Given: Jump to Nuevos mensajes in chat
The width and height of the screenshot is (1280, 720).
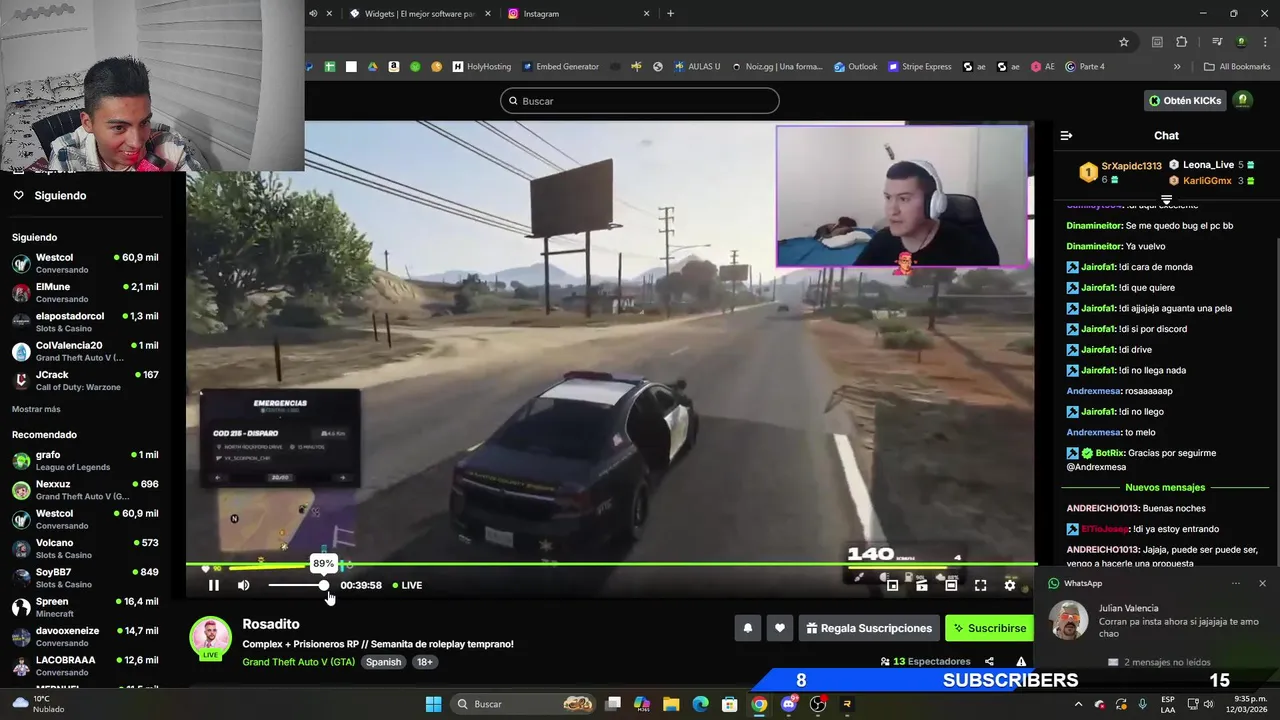Looking at the screenshot, I should click(x=1165, y=487).
